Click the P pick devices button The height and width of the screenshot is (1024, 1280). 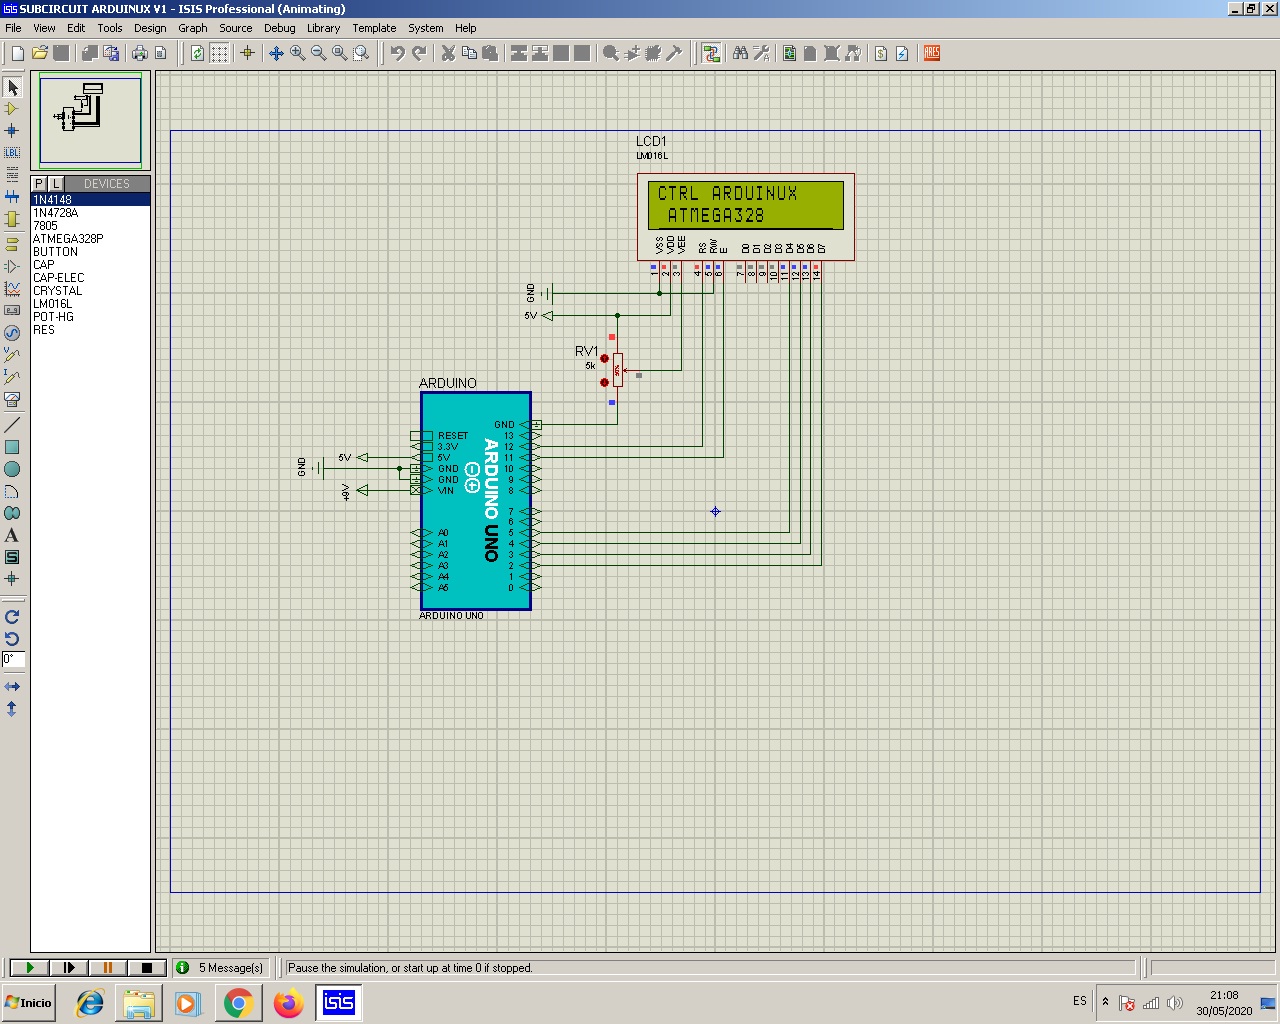click(39, 184)
